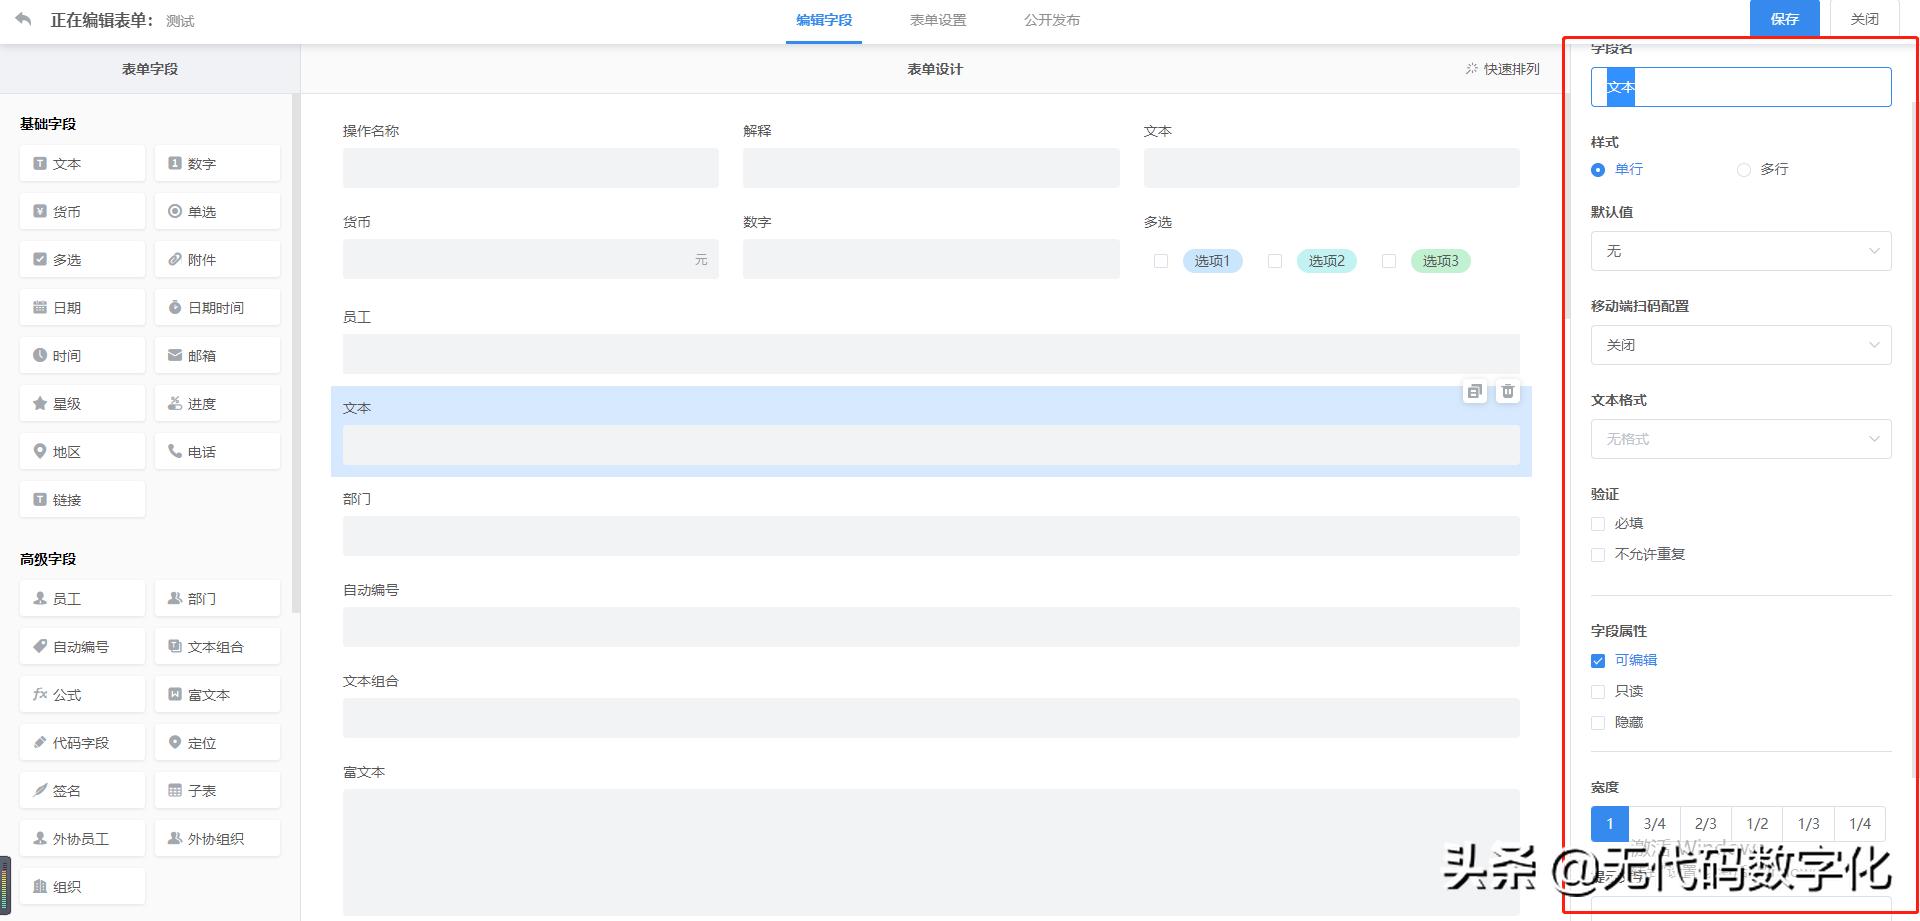Open the 默认值 dropdown showing 无

[1741, 251]
